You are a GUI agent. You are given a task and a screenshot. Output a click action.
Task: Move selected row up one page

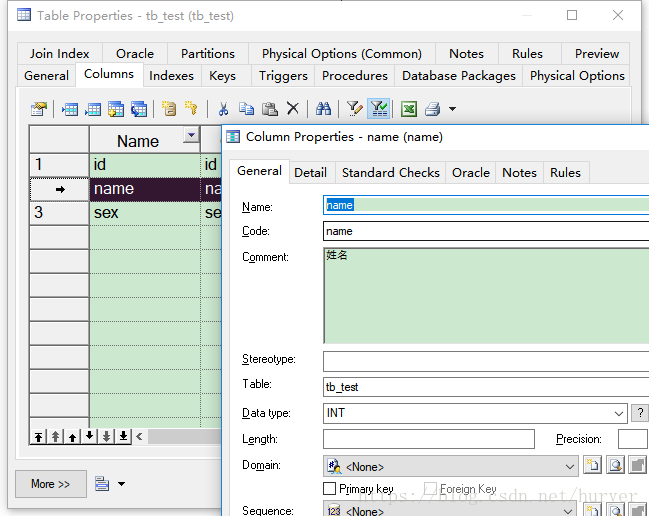[x=55, y=437]
